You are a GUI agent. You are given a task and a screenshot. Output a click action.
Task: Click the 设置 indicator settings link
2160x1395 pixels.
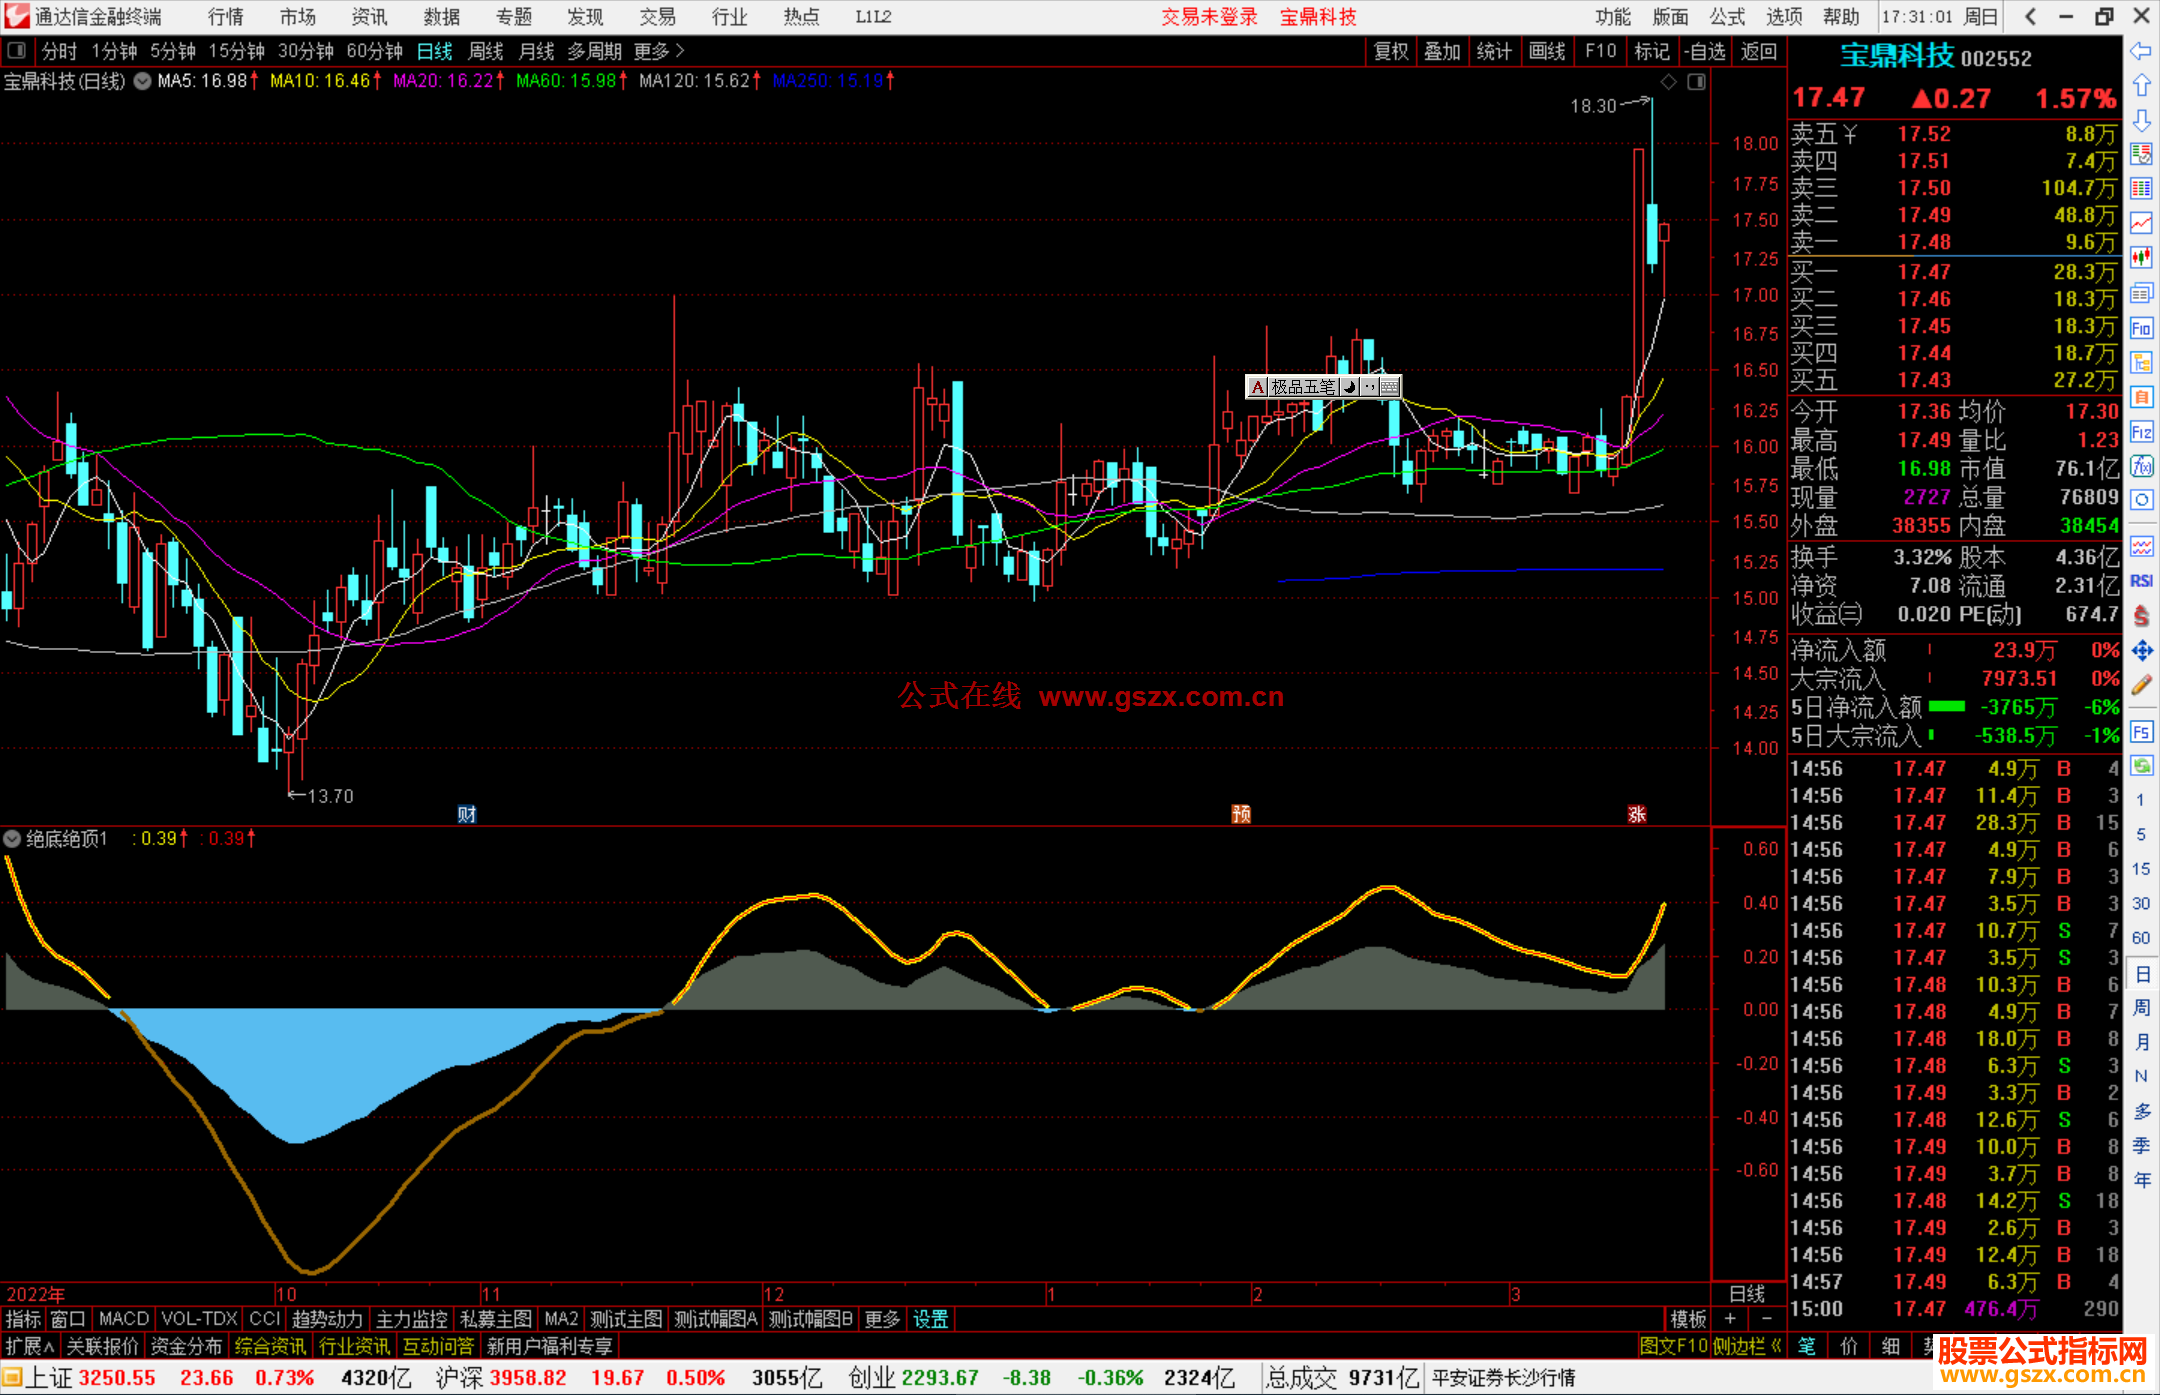click(x=930, y=1319)
